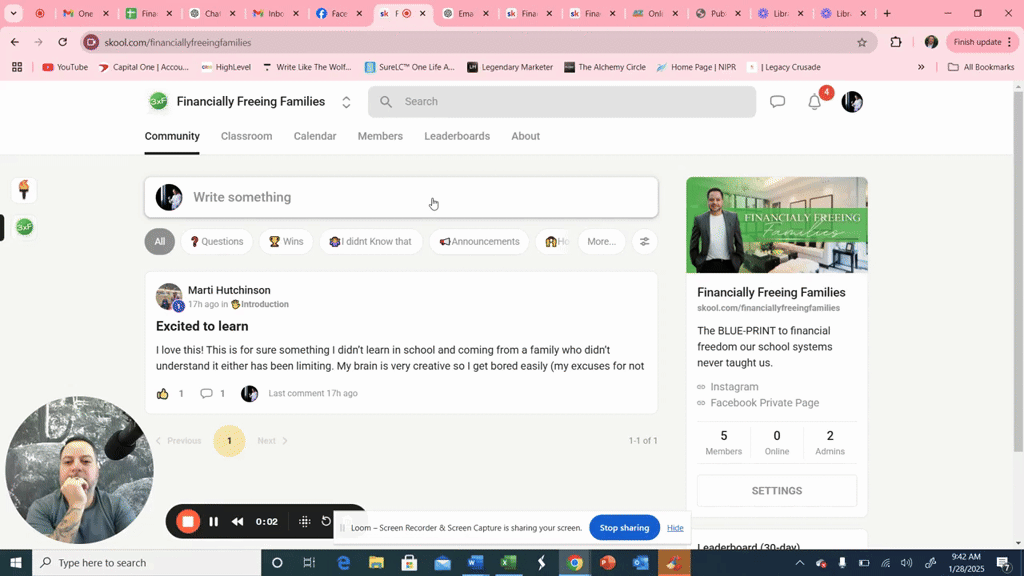
Task: Pause the Loom recording
Action: 214,521
